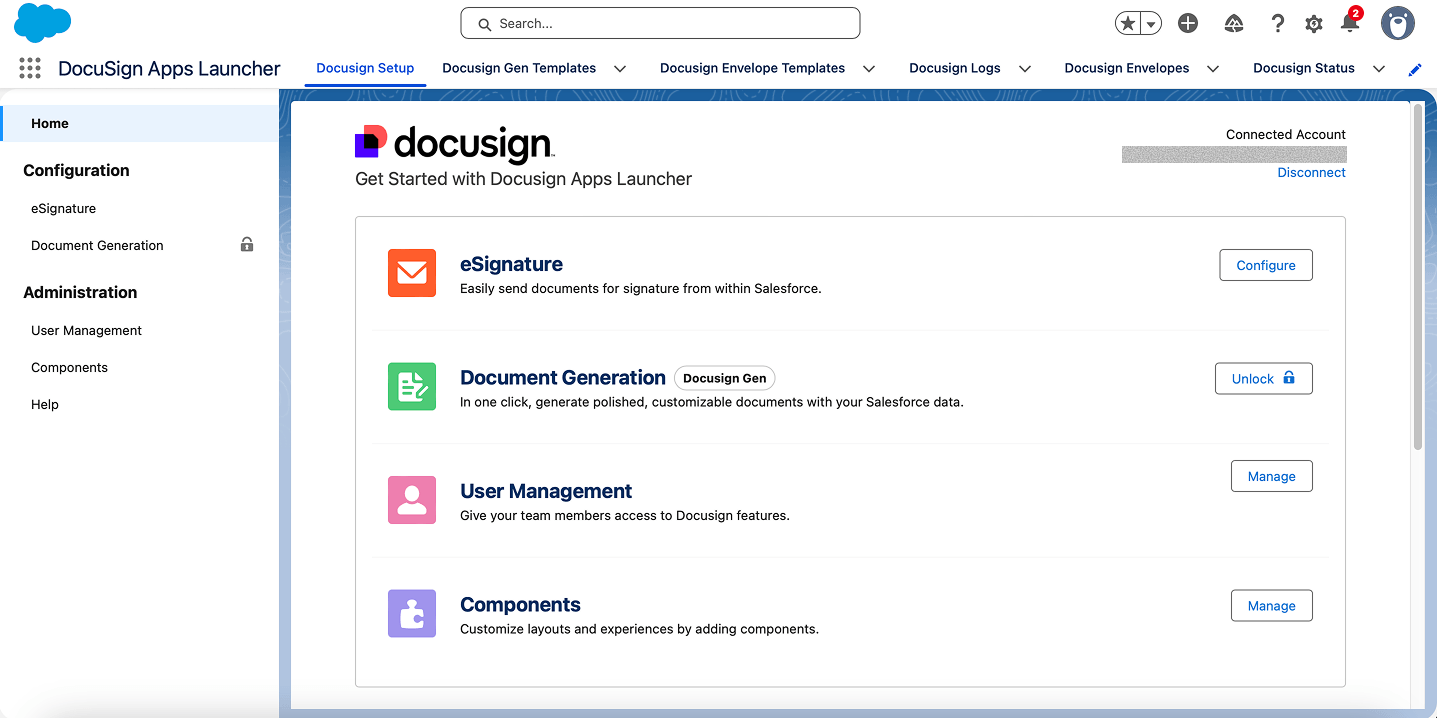Click the pencil icon to edit navigation

[1415, 69]
